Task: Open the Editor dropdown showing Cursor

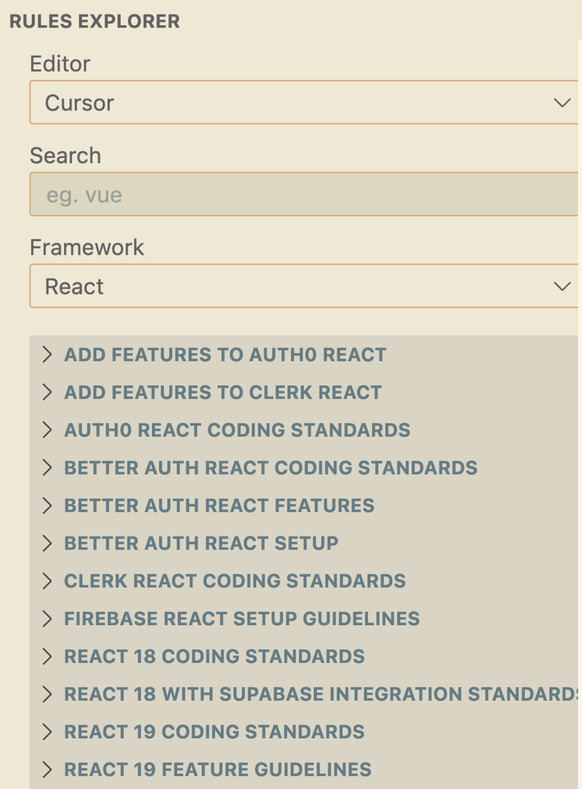Action: (x=304, y=102)
